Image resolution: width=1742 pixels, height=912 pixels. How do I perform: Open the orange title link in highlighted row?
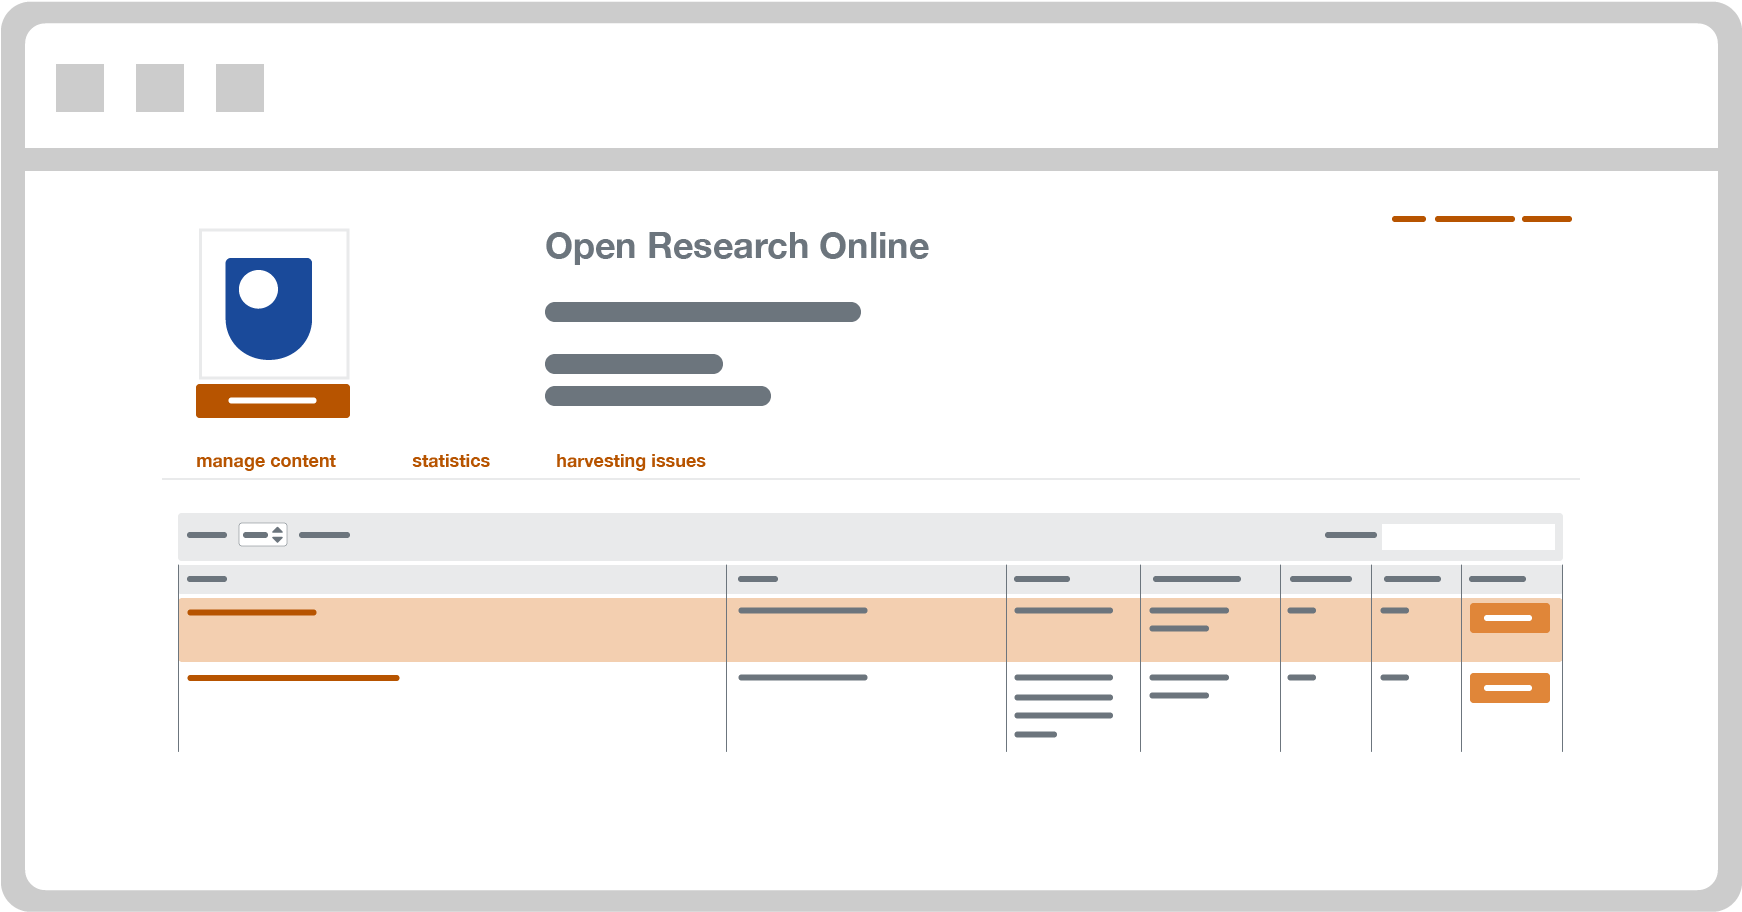click(x=252, y=612)
